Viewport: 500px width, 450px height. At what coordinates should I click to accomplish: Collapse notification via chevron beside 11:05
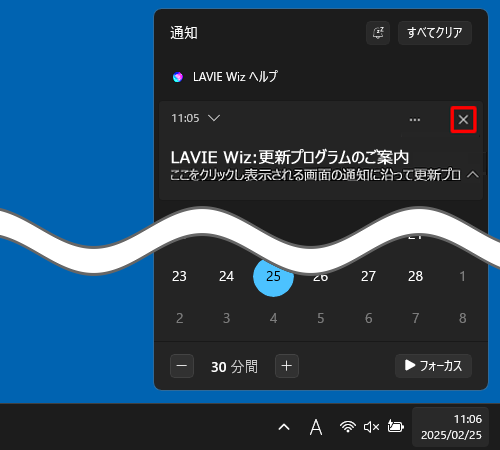(x=214, y=118)
